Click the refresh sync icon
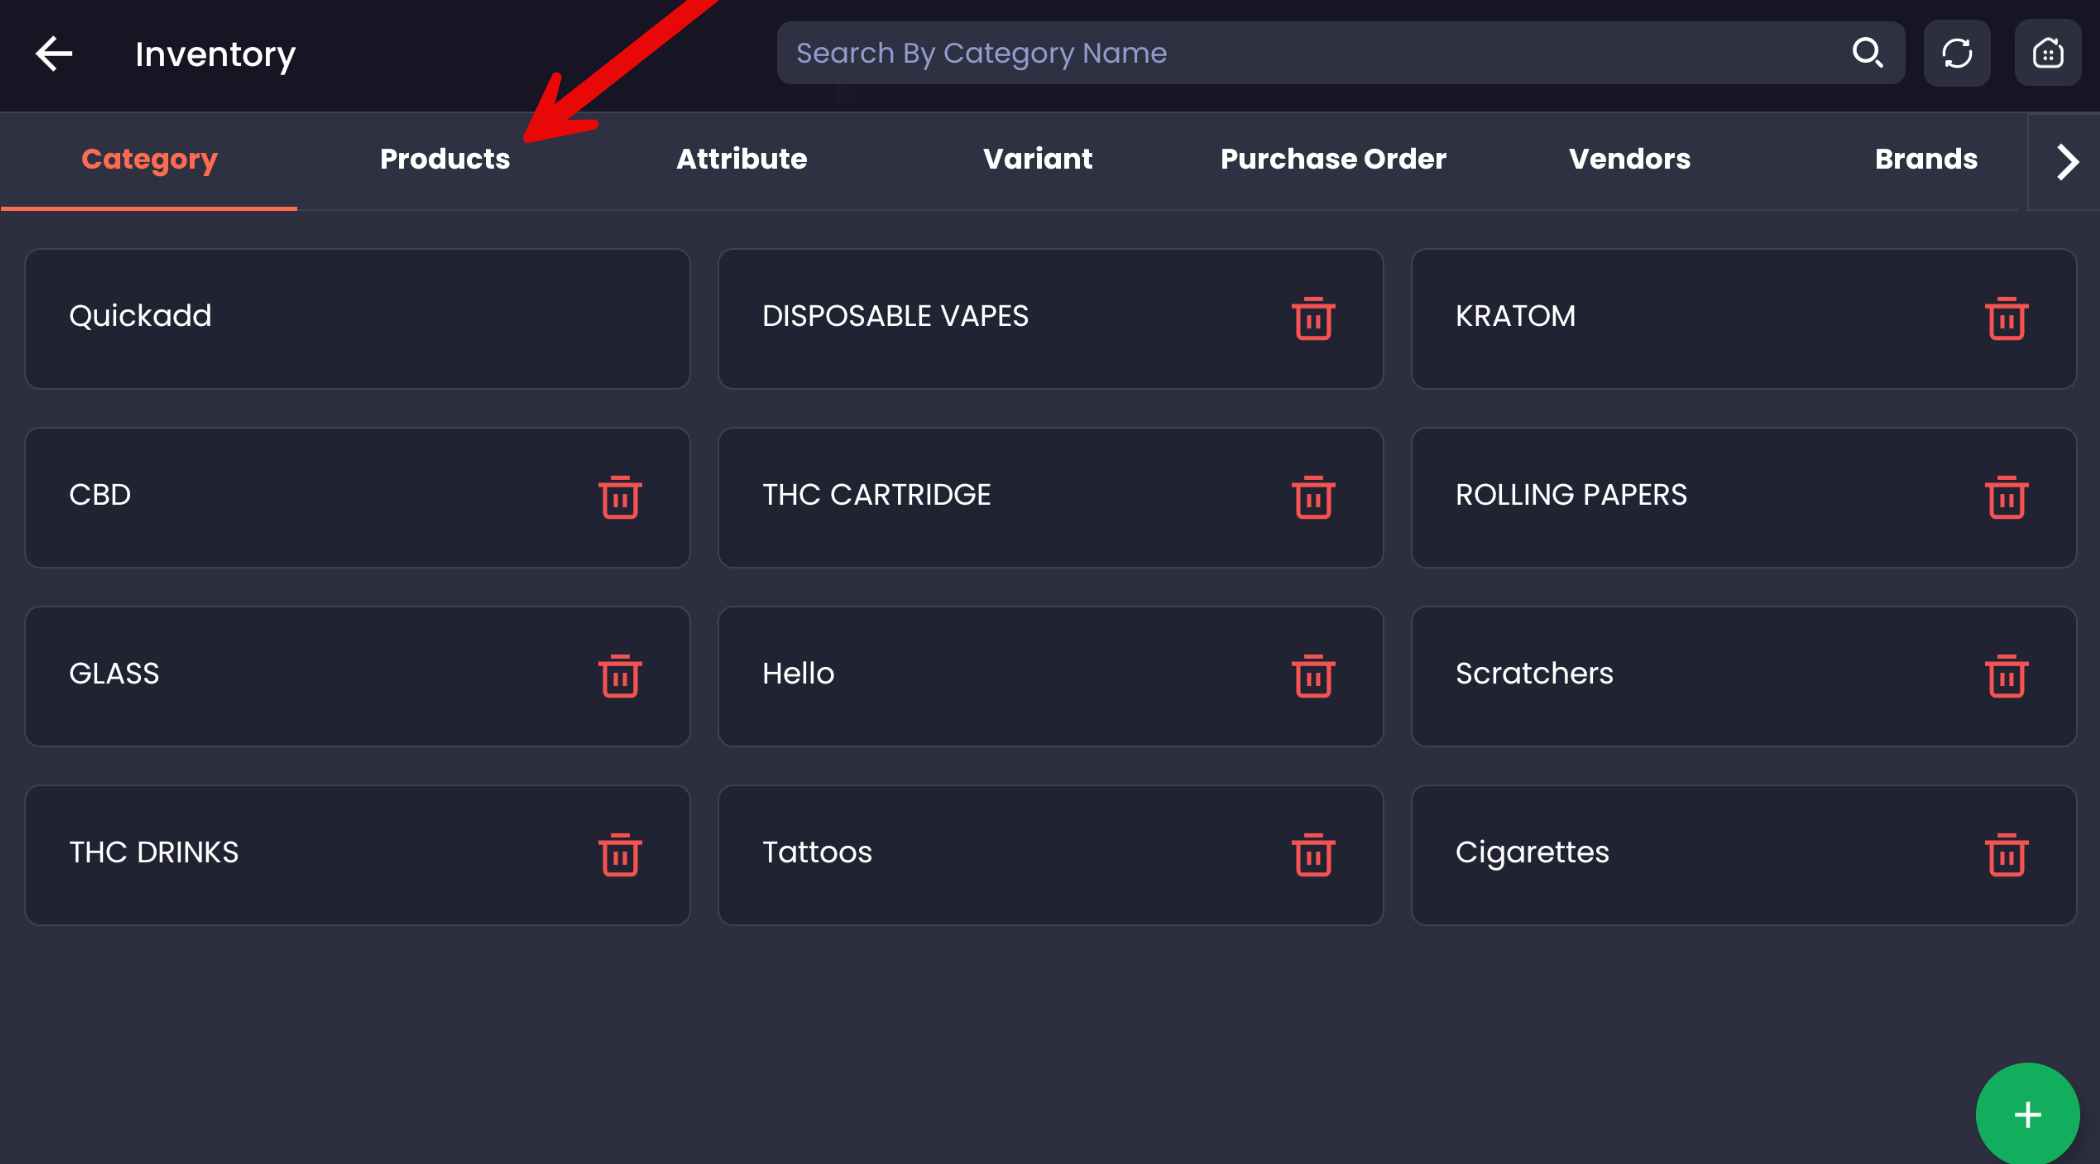Image resolution: width=2100 pixels, height=1164 pixels. click(x=1957, y=53)
